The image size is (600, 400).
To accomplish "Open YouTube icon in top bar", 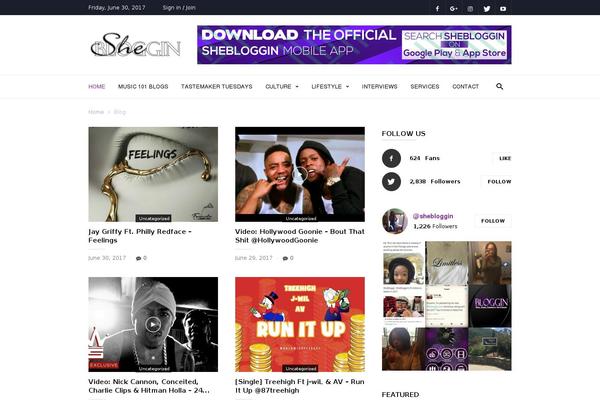I will pos(503,8).
